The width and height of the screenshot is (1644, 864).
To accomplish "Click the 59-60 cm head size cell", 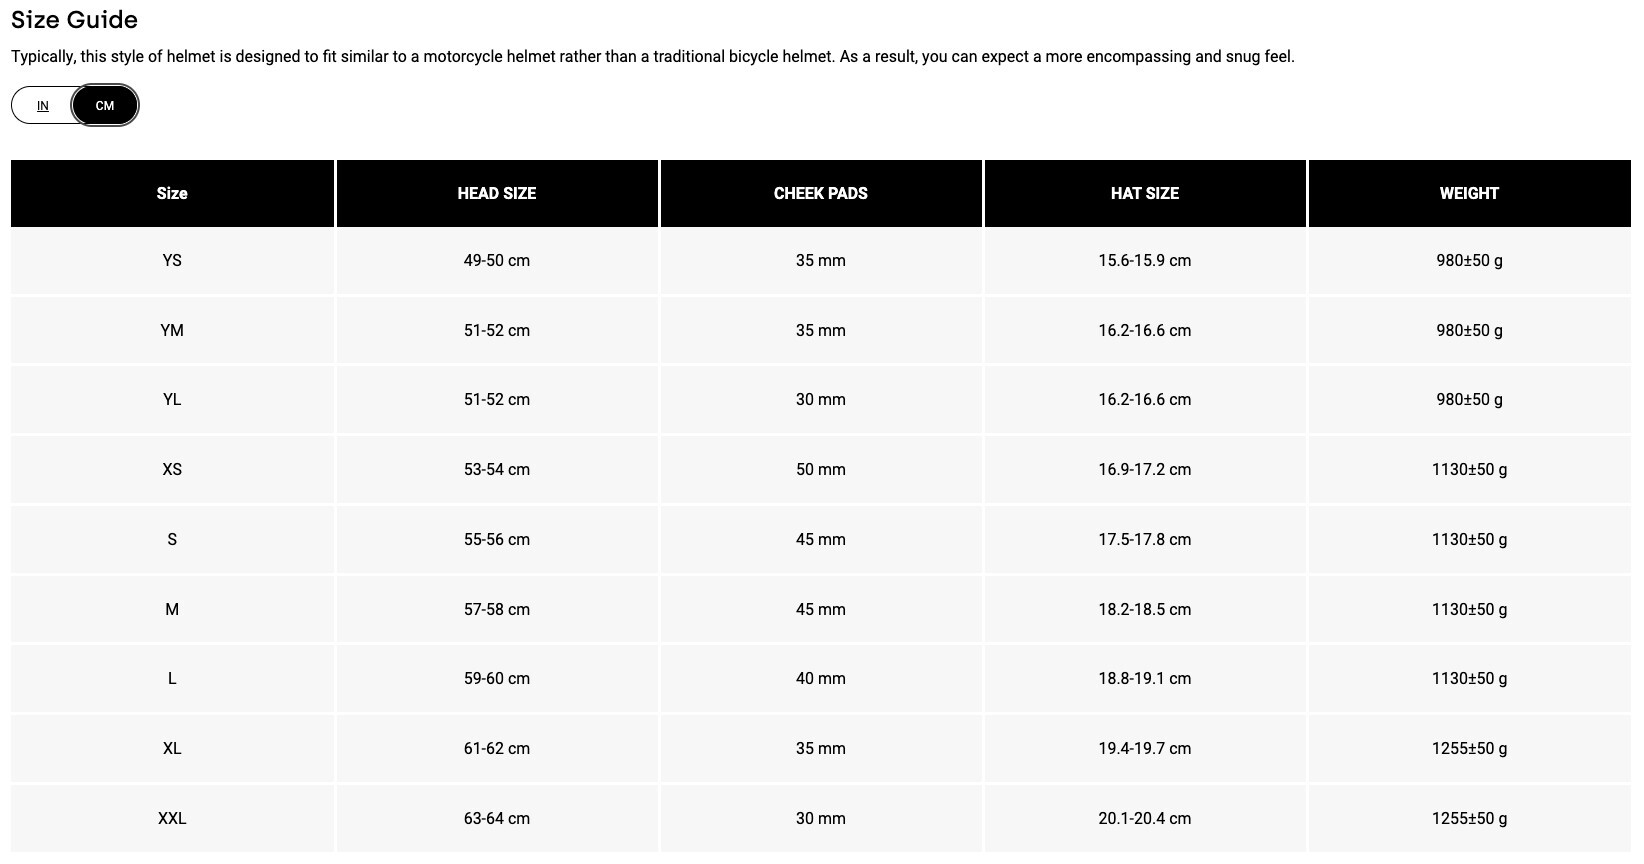I will (x=497, y=679).
